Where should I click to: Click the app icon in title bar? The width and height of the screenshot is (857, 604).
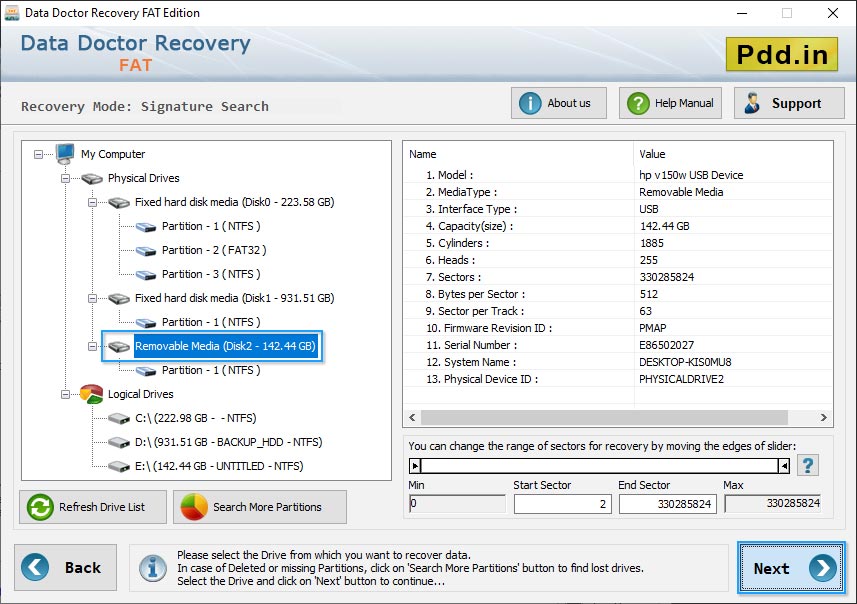(11, 13)
